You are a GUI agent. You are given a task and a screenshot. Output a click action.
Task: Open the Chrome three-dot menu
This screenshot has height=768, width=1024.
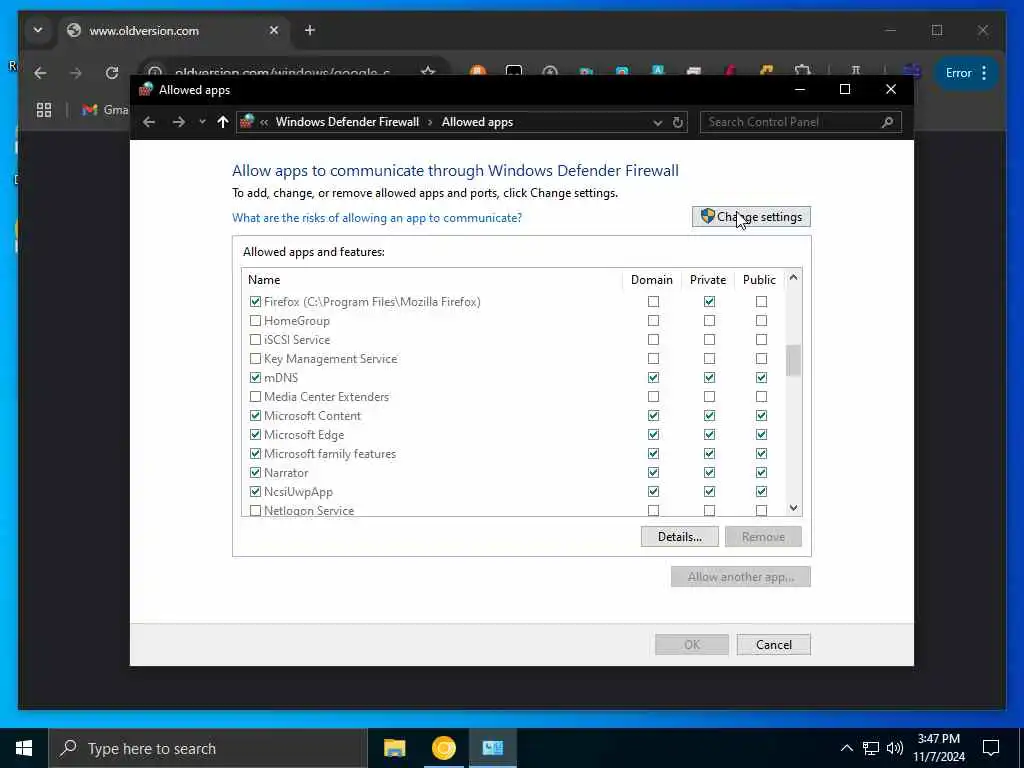click(x=984, y=73)
